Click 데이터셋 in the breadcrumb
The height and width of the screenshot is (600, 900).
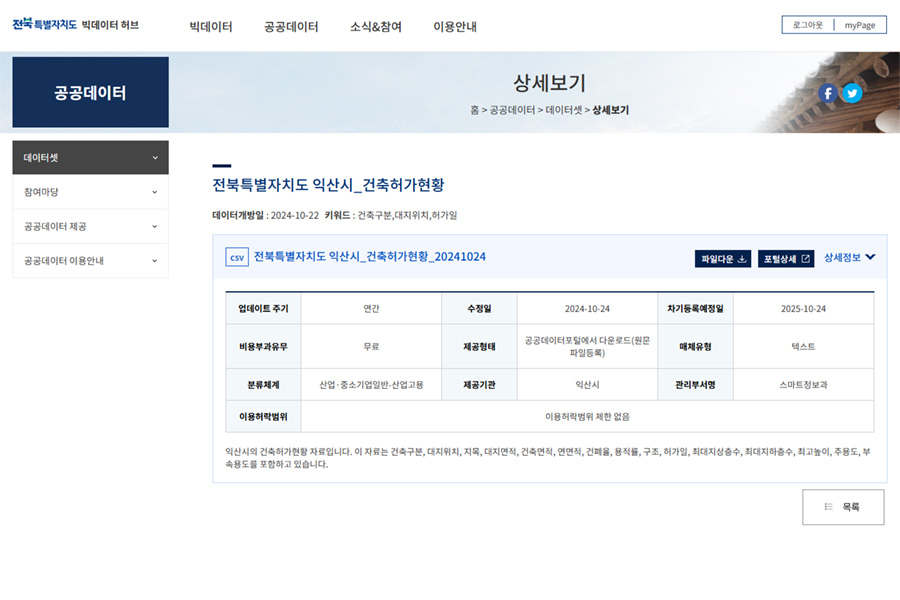pyautogui.click(x=564, y=110)
